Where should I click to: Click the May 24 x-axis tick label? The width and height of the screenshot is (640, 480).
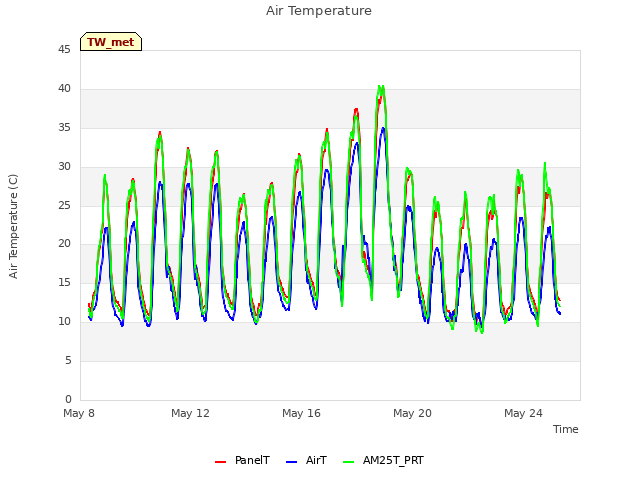(x=523, y=413)
